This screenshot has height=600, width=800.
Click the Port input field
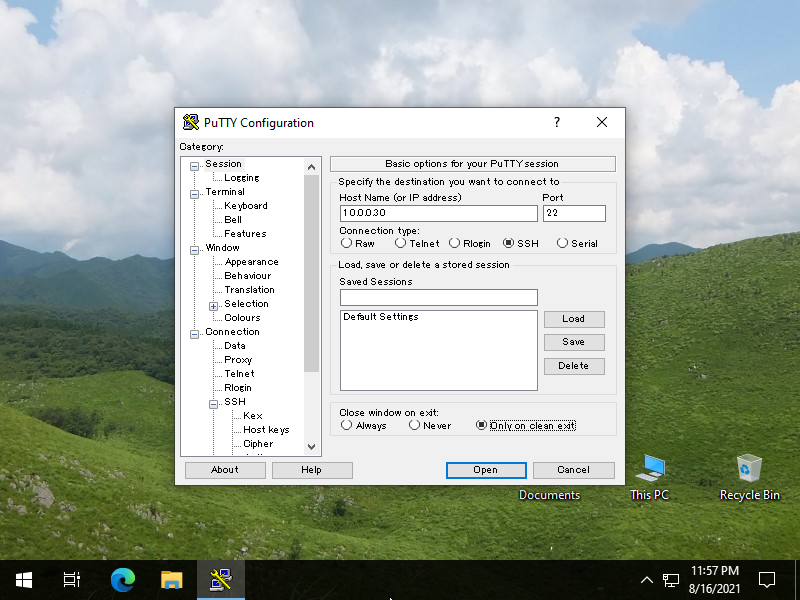tap(574, 213)
